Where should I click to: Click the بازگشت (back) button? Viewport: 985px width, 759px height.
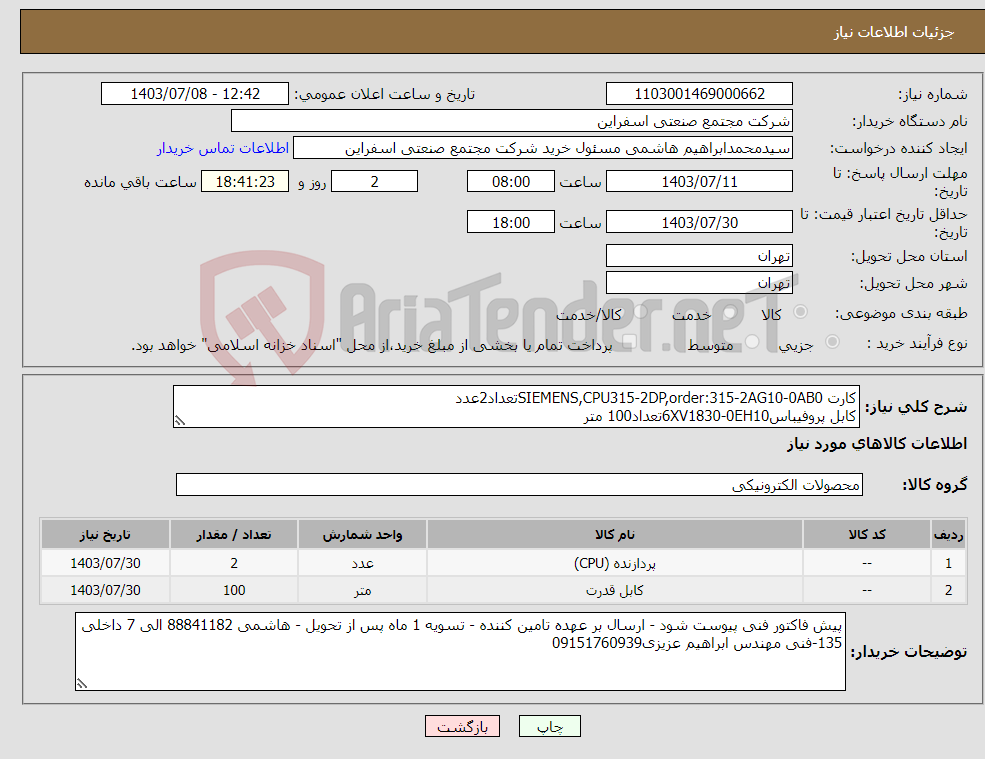462,726
